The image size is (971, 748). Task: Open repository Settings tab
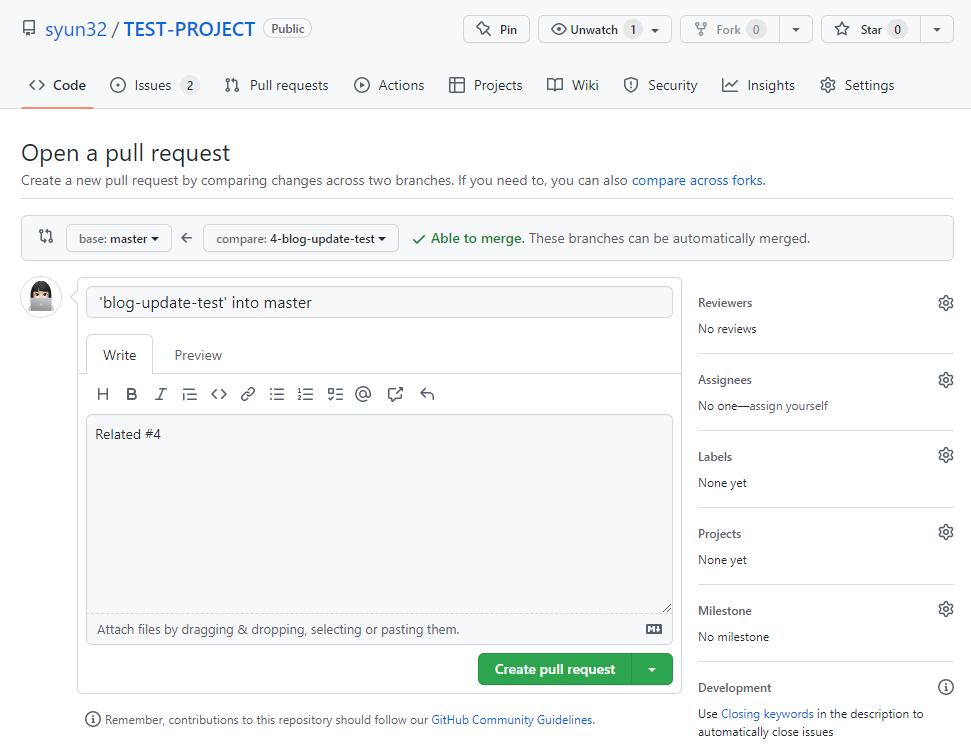pyautogui.click(x=857, y=85)
